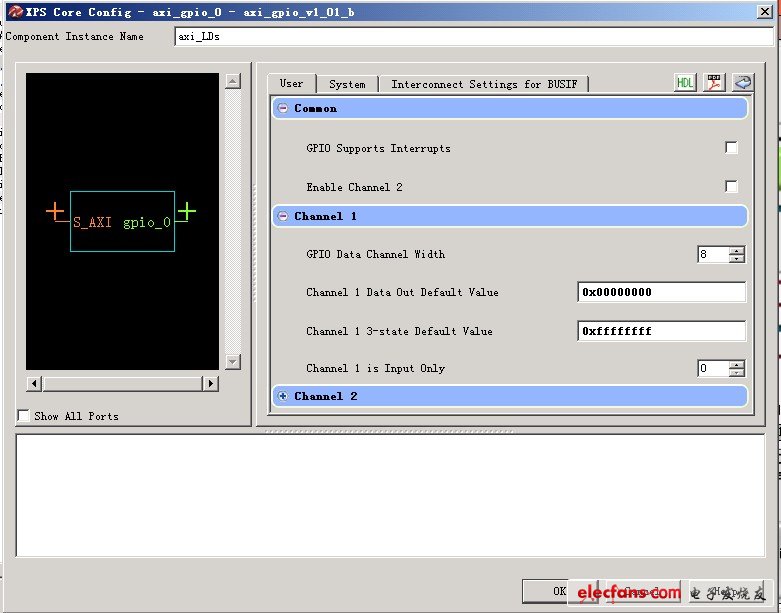Expand the Channel 2 section
The image size is (781, 613).
tap(283, 396)
